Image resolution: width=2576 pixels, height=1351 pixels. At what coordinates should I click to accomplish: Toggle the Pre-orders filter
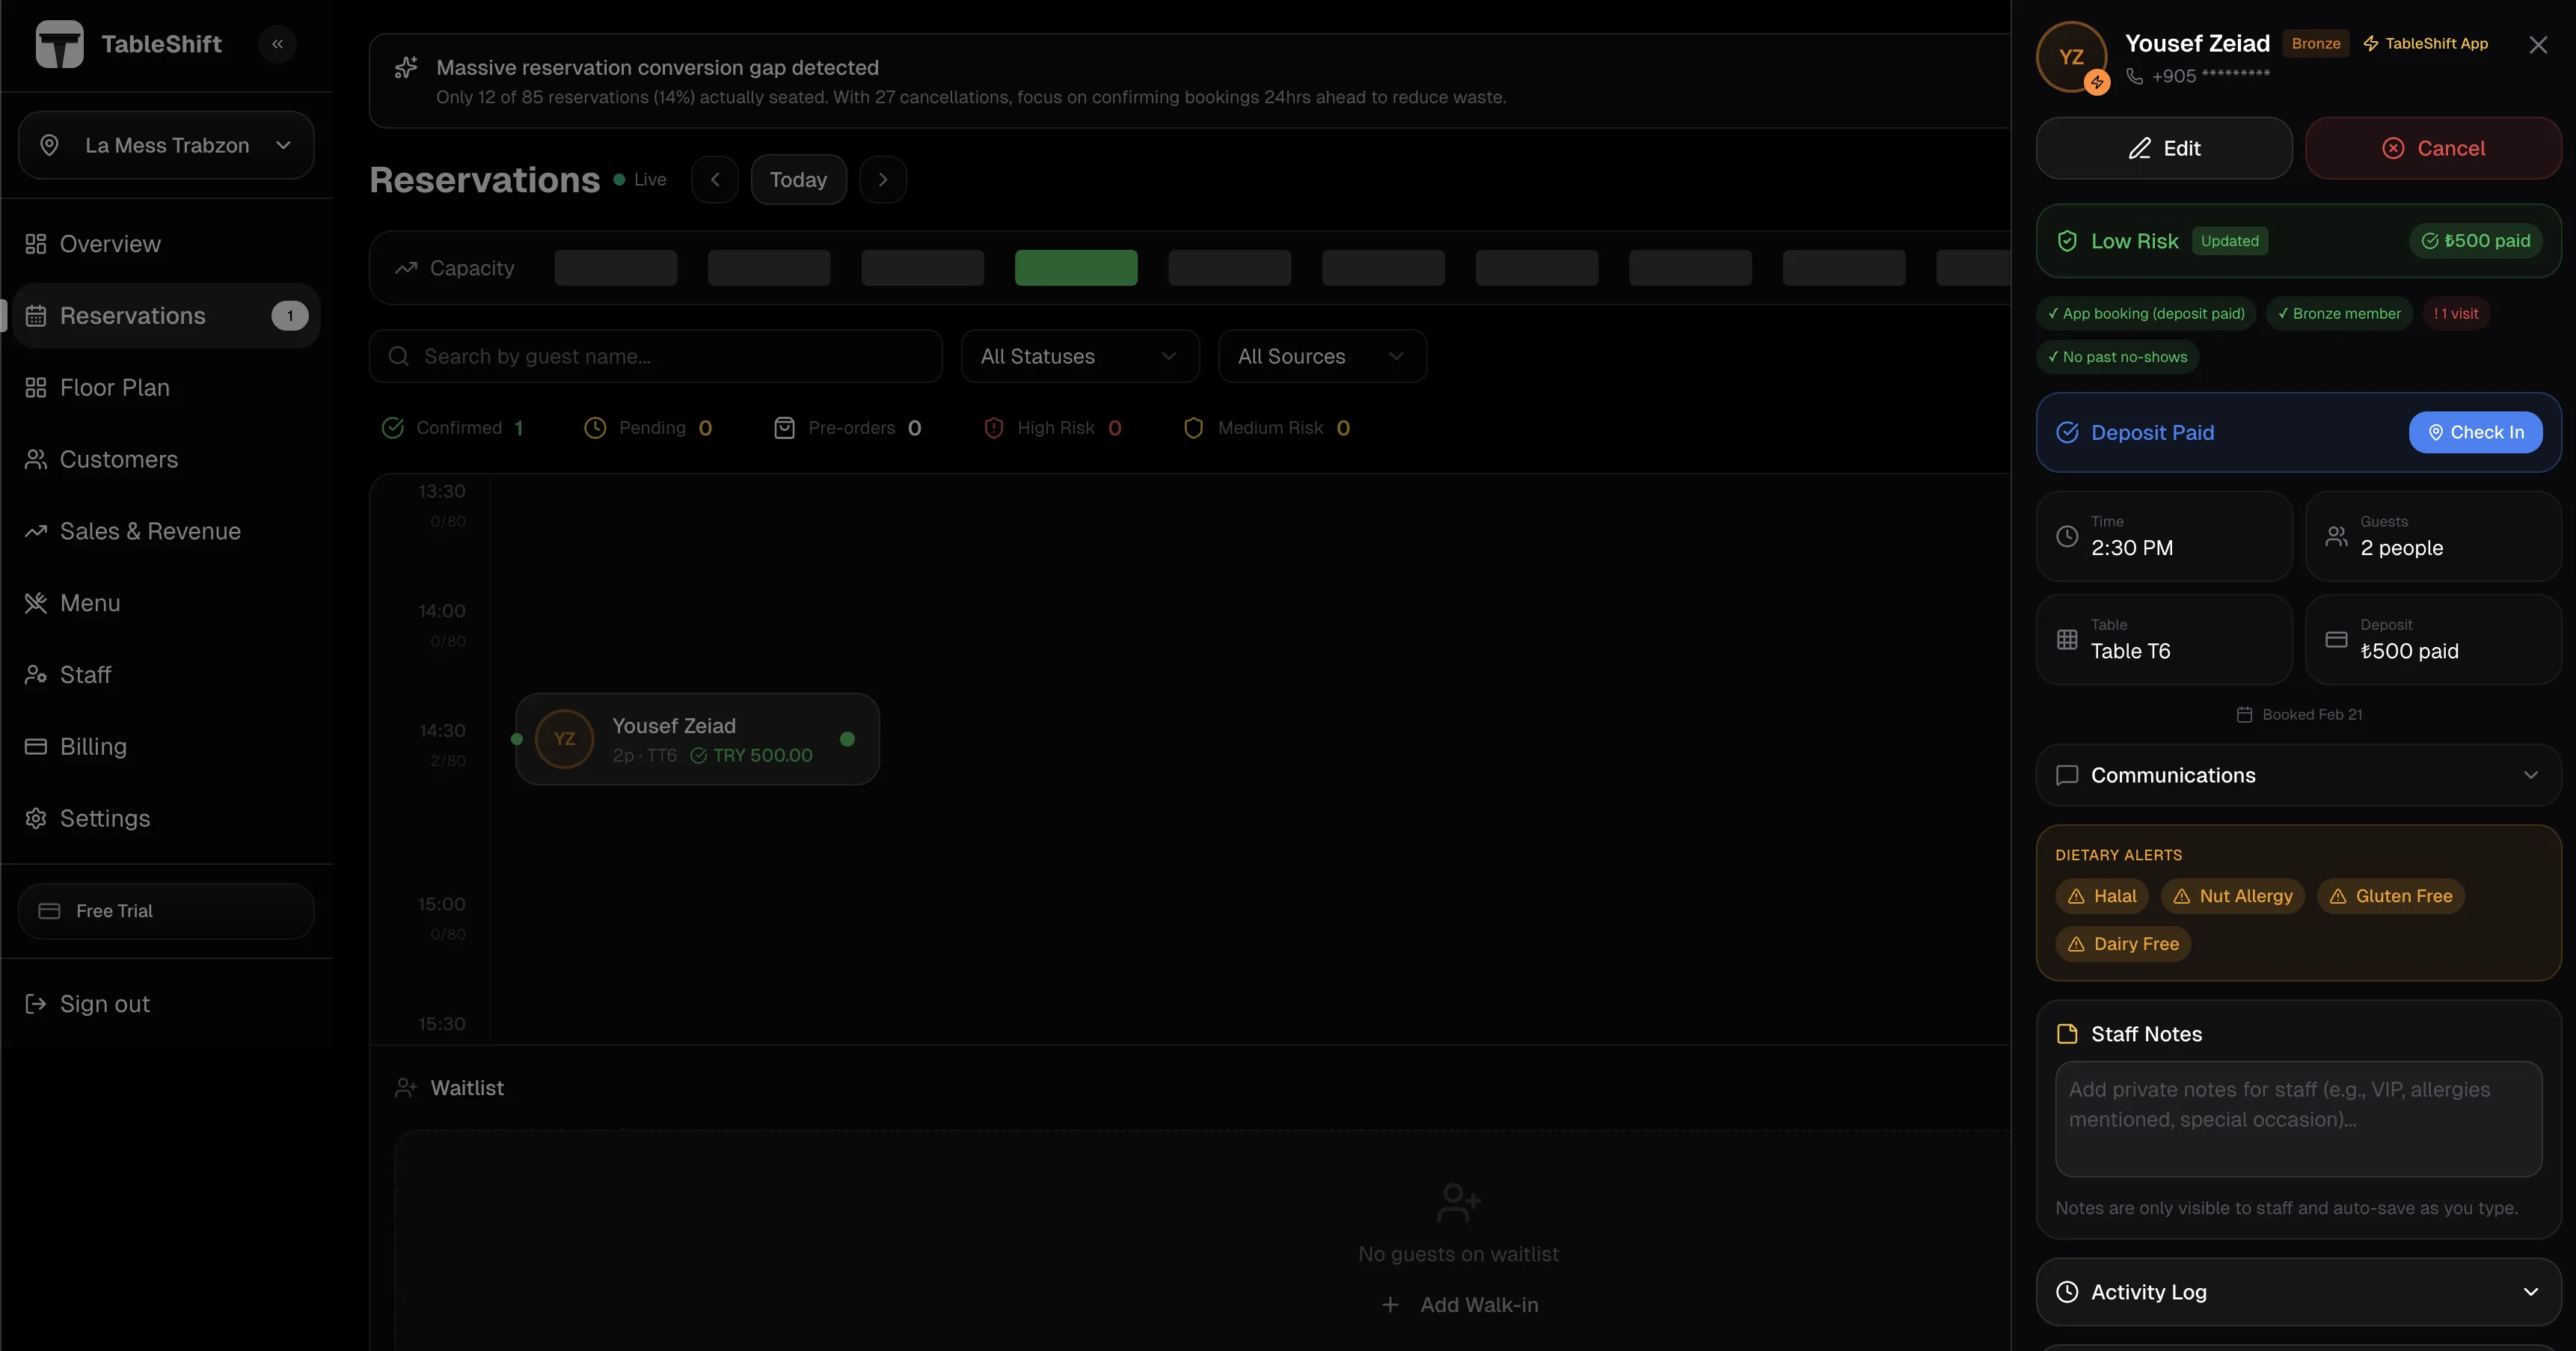(x=848, y=428)
